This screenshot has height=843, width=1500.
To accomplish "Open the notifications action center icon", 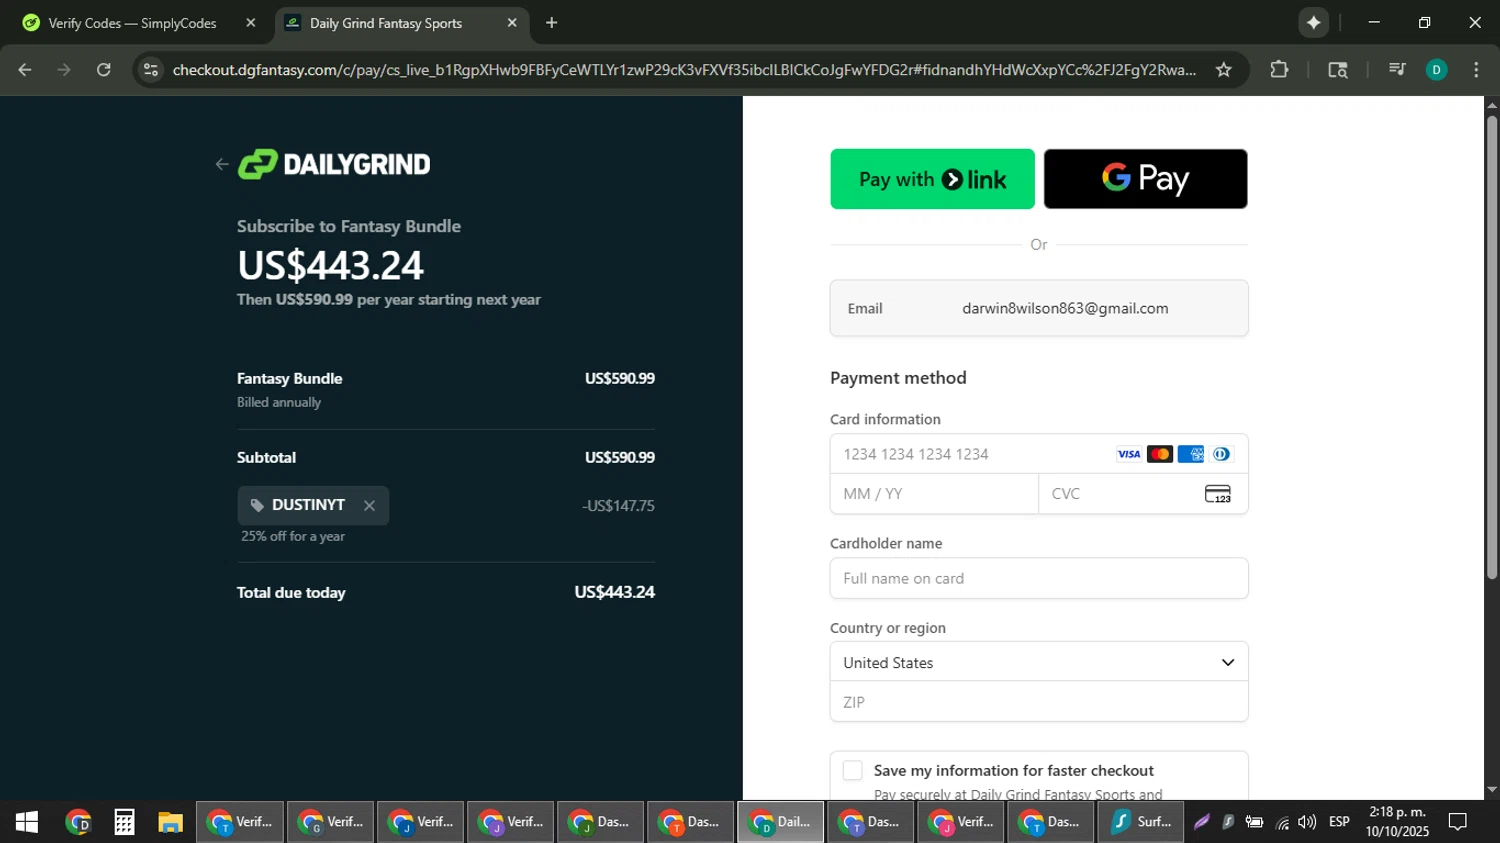I will tap(1458, 822).
